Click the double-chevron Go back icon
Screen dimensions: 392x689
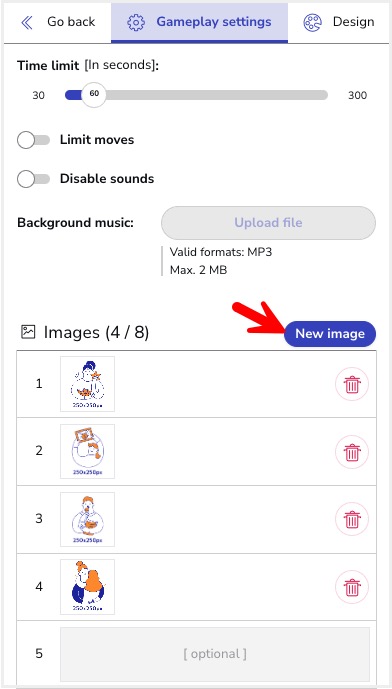point(27,22)
